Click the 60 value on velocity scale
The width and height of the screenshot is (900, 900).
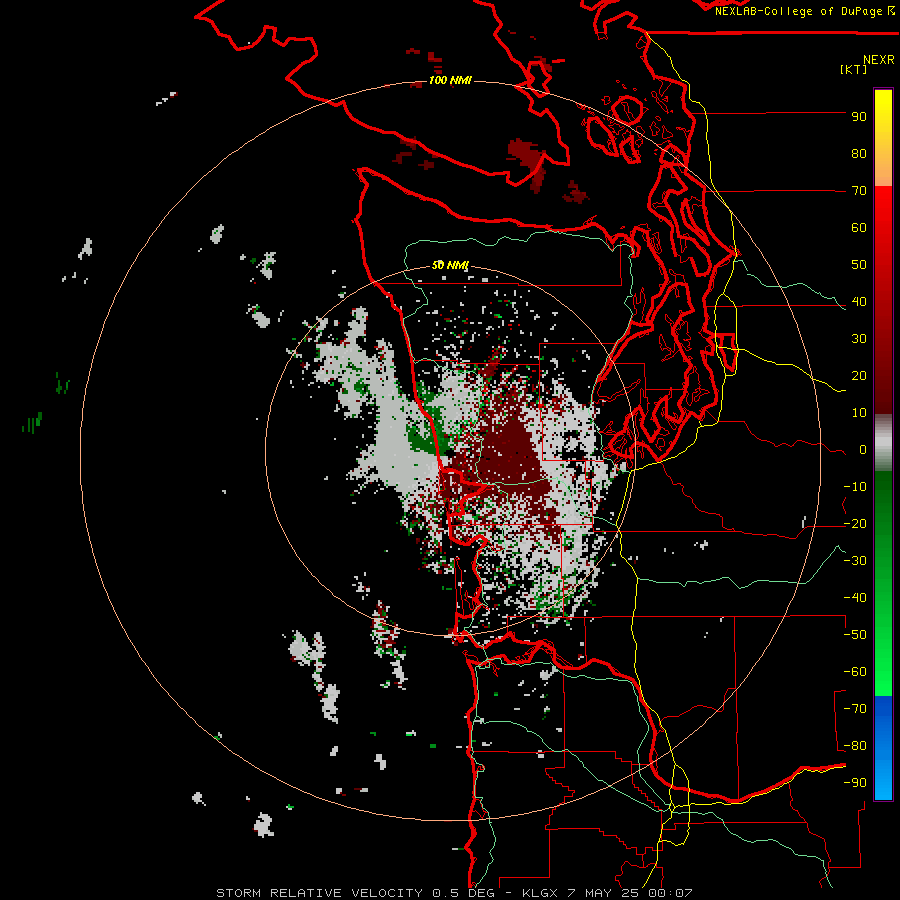pos(859,228)
